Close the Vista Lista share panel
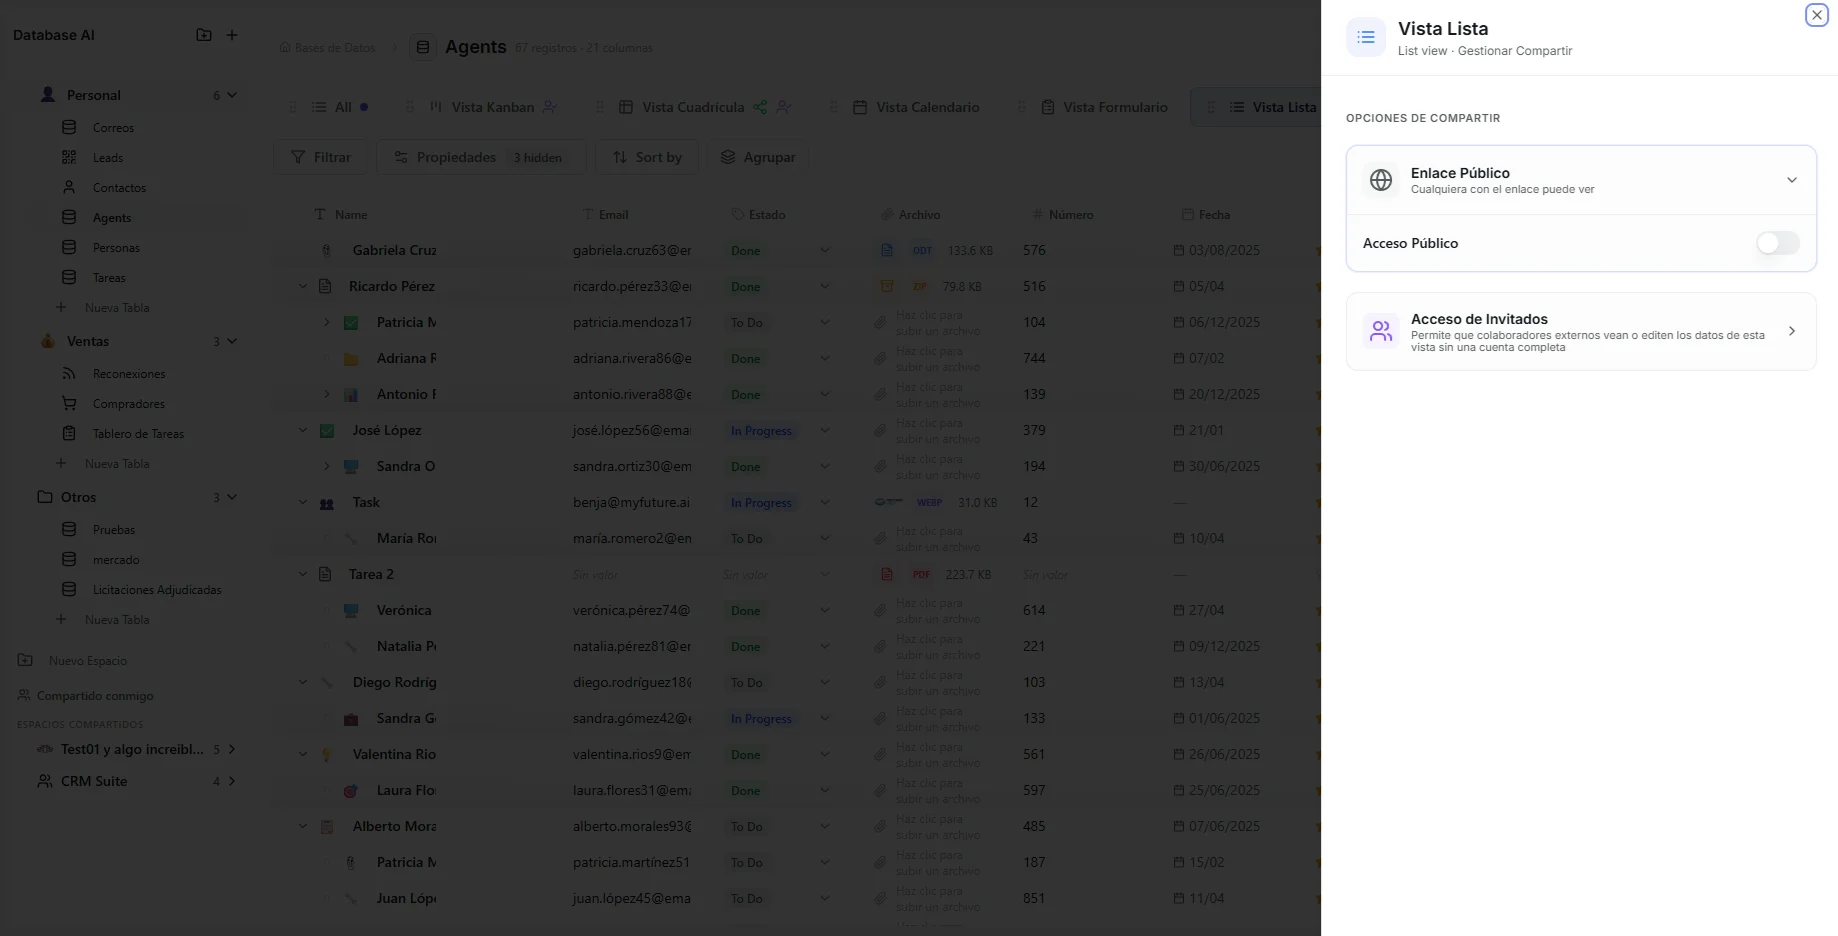The height and width of the screenshot is (936, 1838). [x=1817, y=15]
